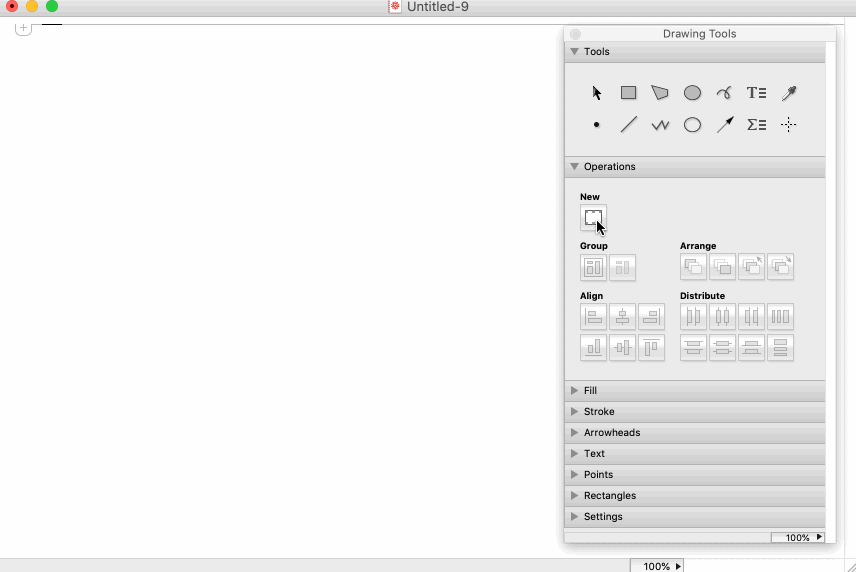
Task: Choose the filled polygon tool
Action: [x=660, y=93]
